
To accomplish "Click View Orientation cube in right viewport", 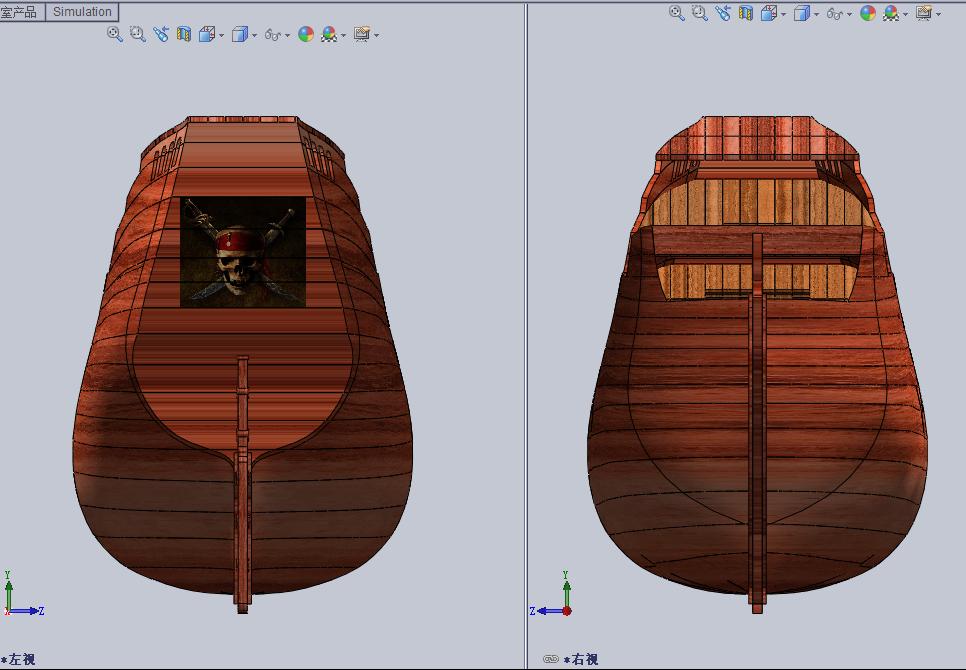I will [769, 13].
